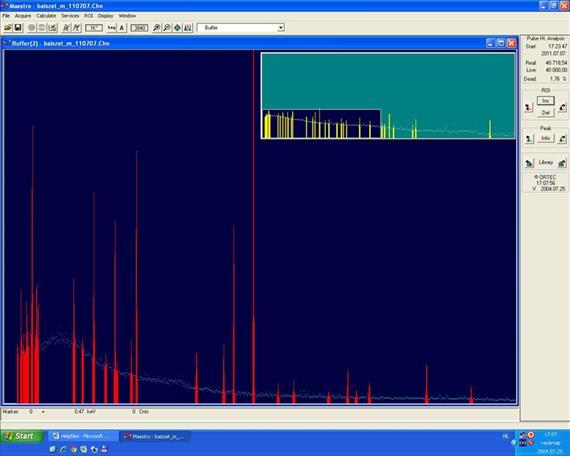Click the open file folder icon

8,28
